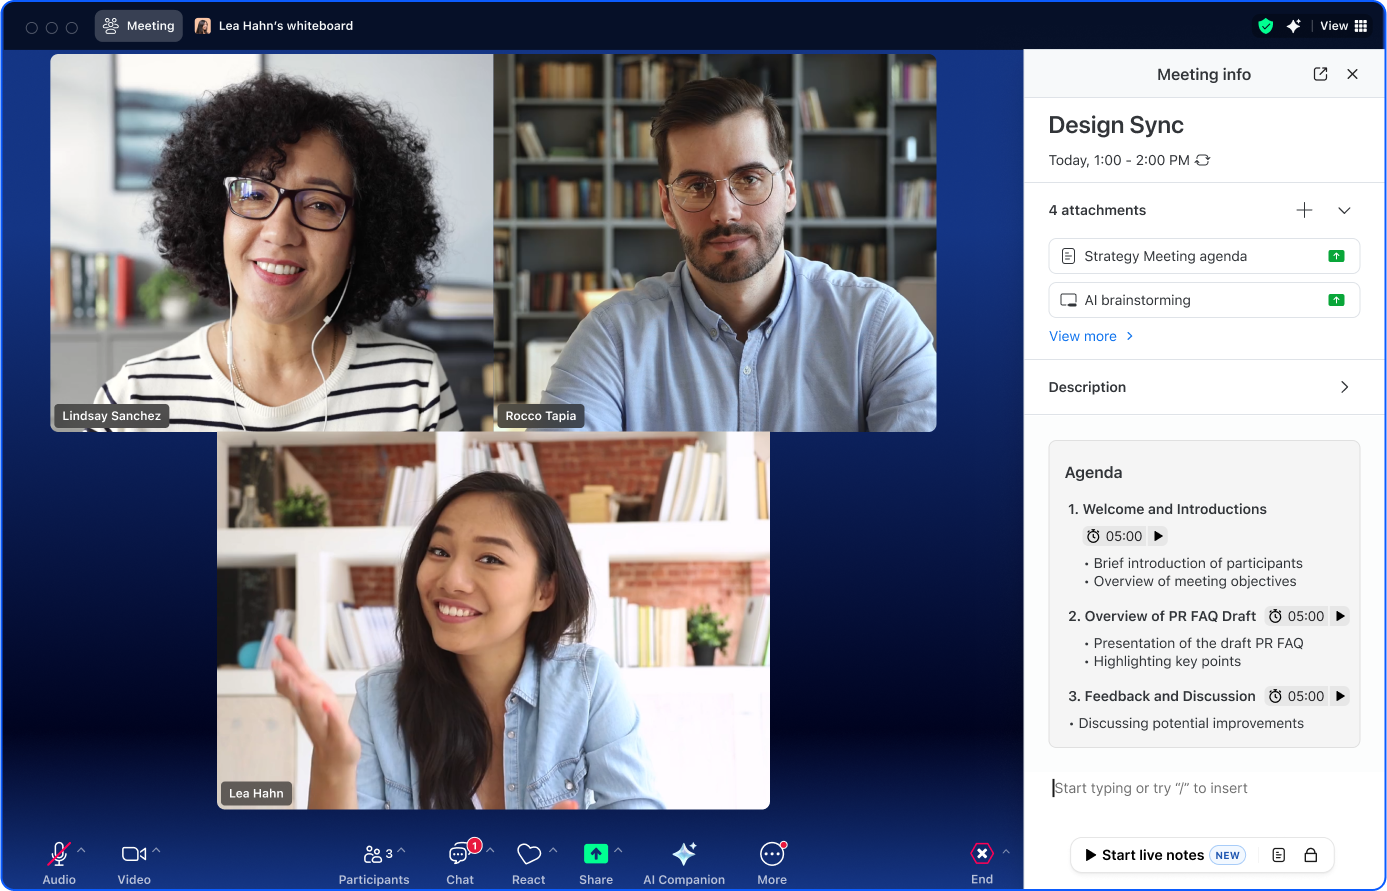1387x891 pixels.
Task: Start screen sharing
Action: click(x=595, y=852)
